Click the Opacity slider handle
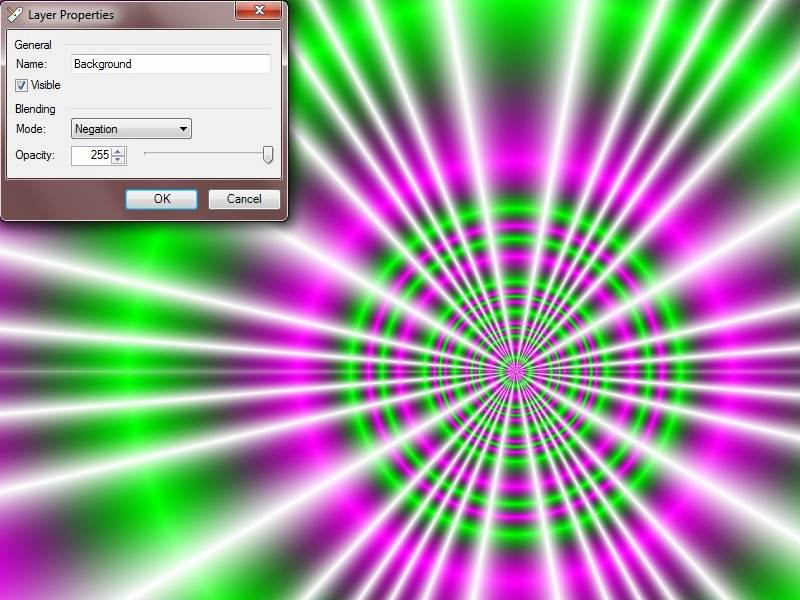The height and width of the screenshot is (600, 800). [268, 155]
